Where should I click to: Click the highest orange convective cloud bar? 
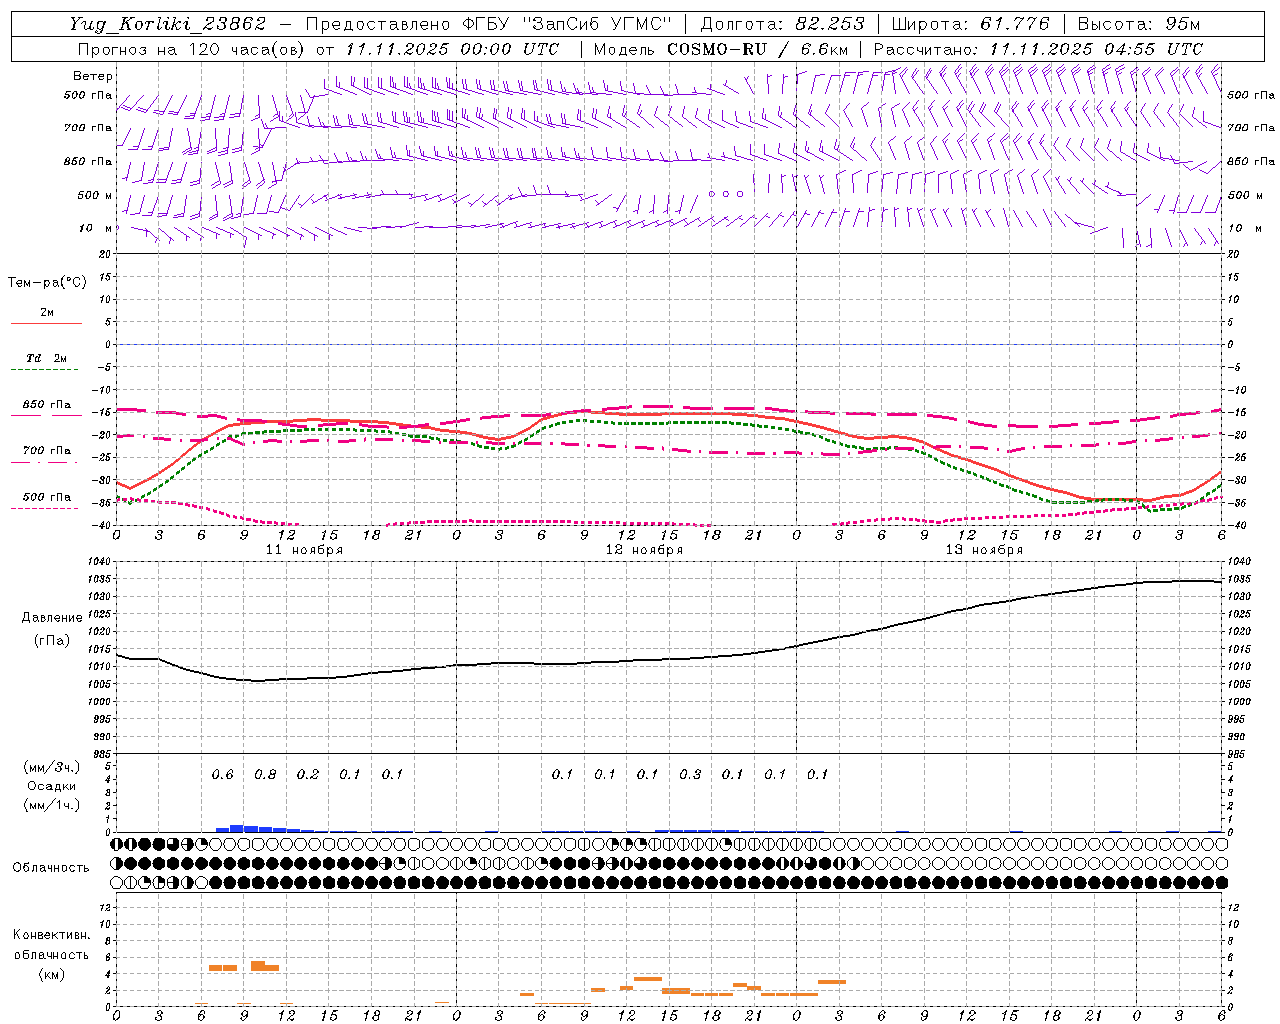tap(258, 964)
